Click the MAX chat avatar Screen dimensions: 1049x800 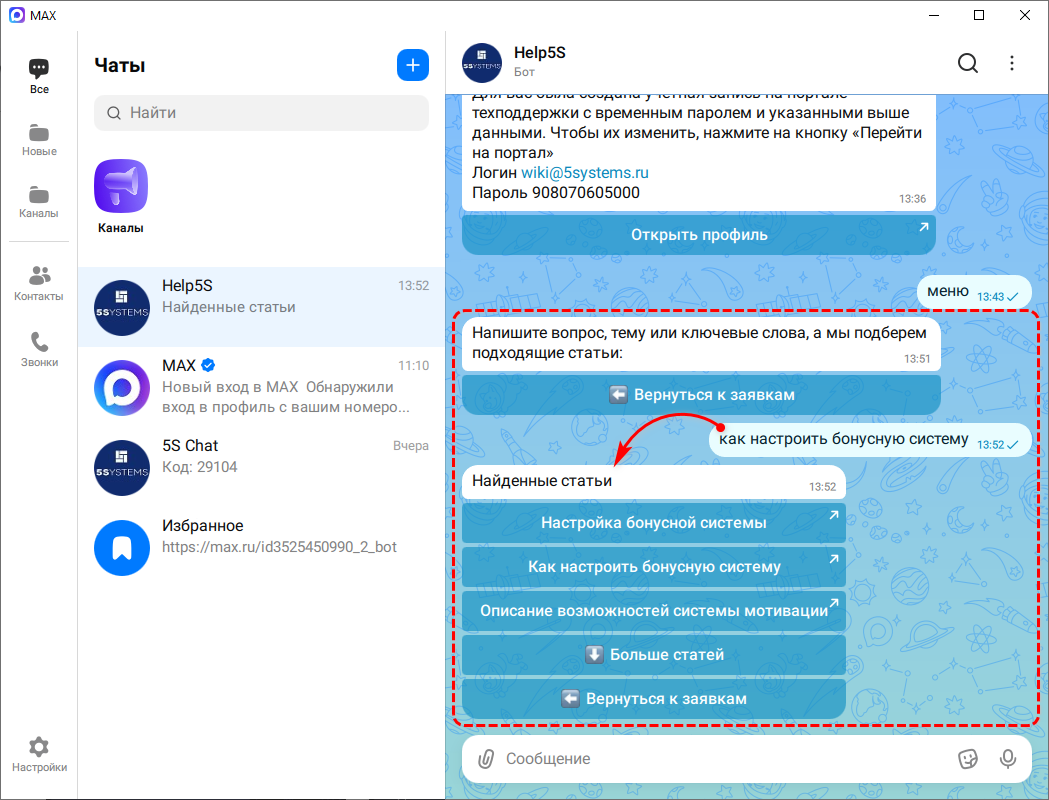click(122, 387)
